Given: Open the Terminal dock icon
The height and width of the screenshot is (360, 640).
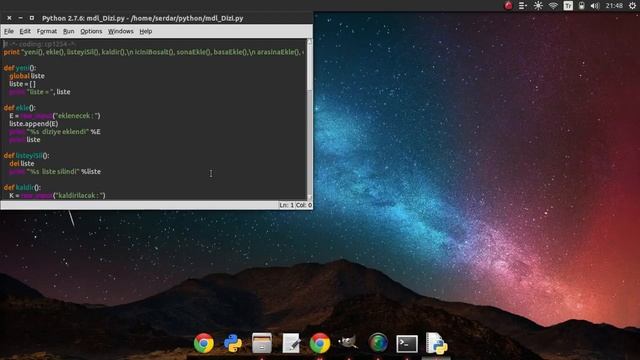Looking at the screenshot, I should tap(407, 344).
